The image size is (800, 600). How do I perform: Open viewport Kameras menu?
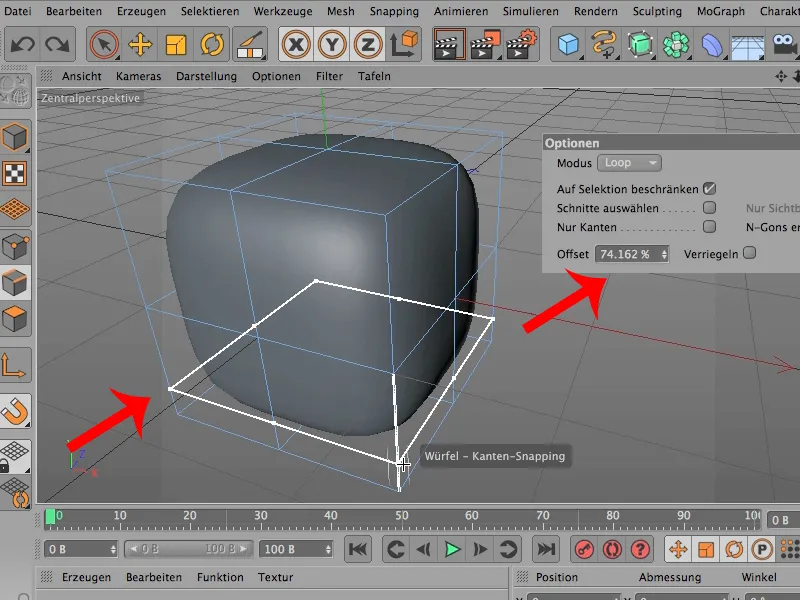click(138, 77)
